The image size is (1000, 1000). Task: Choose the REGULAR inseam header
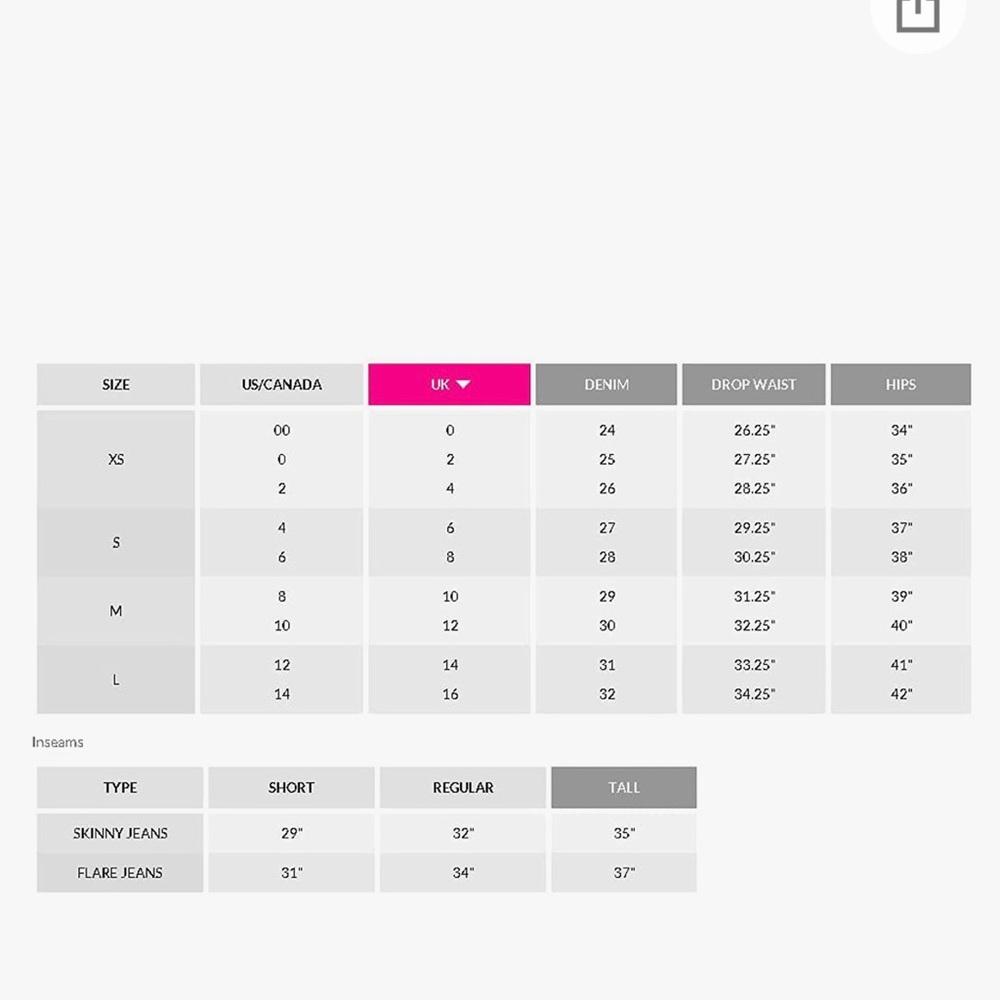click(x=463, y=787)
